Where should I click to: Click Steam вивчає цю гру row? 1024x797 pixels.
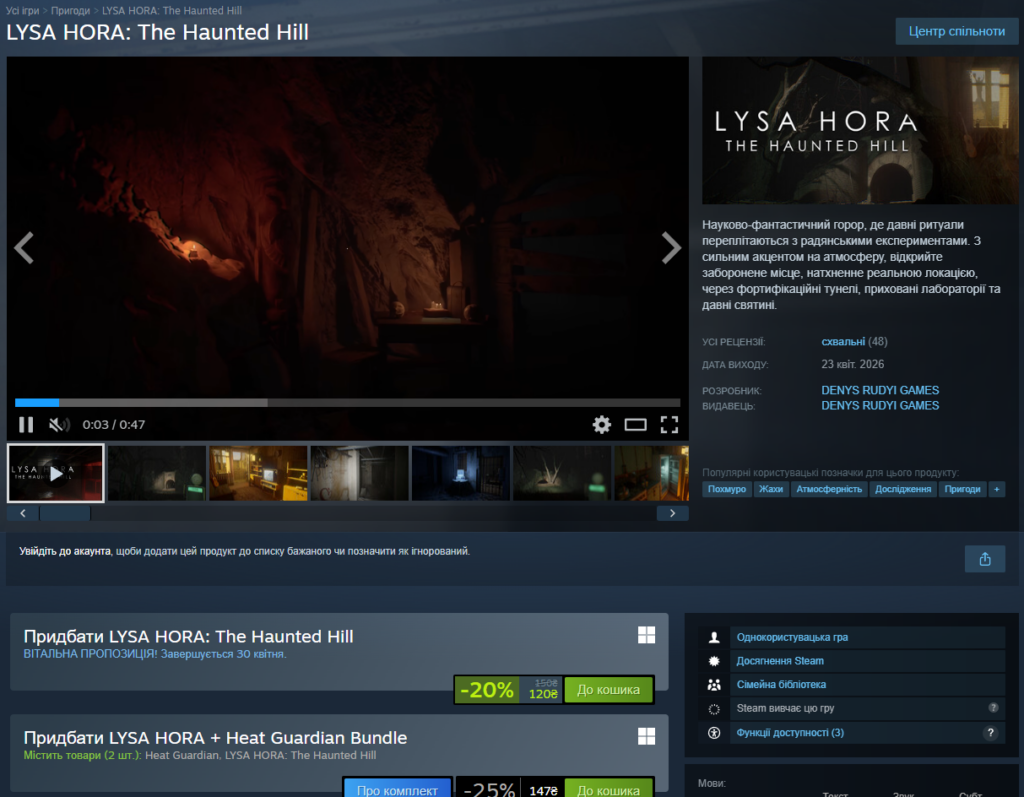point(852,708)
